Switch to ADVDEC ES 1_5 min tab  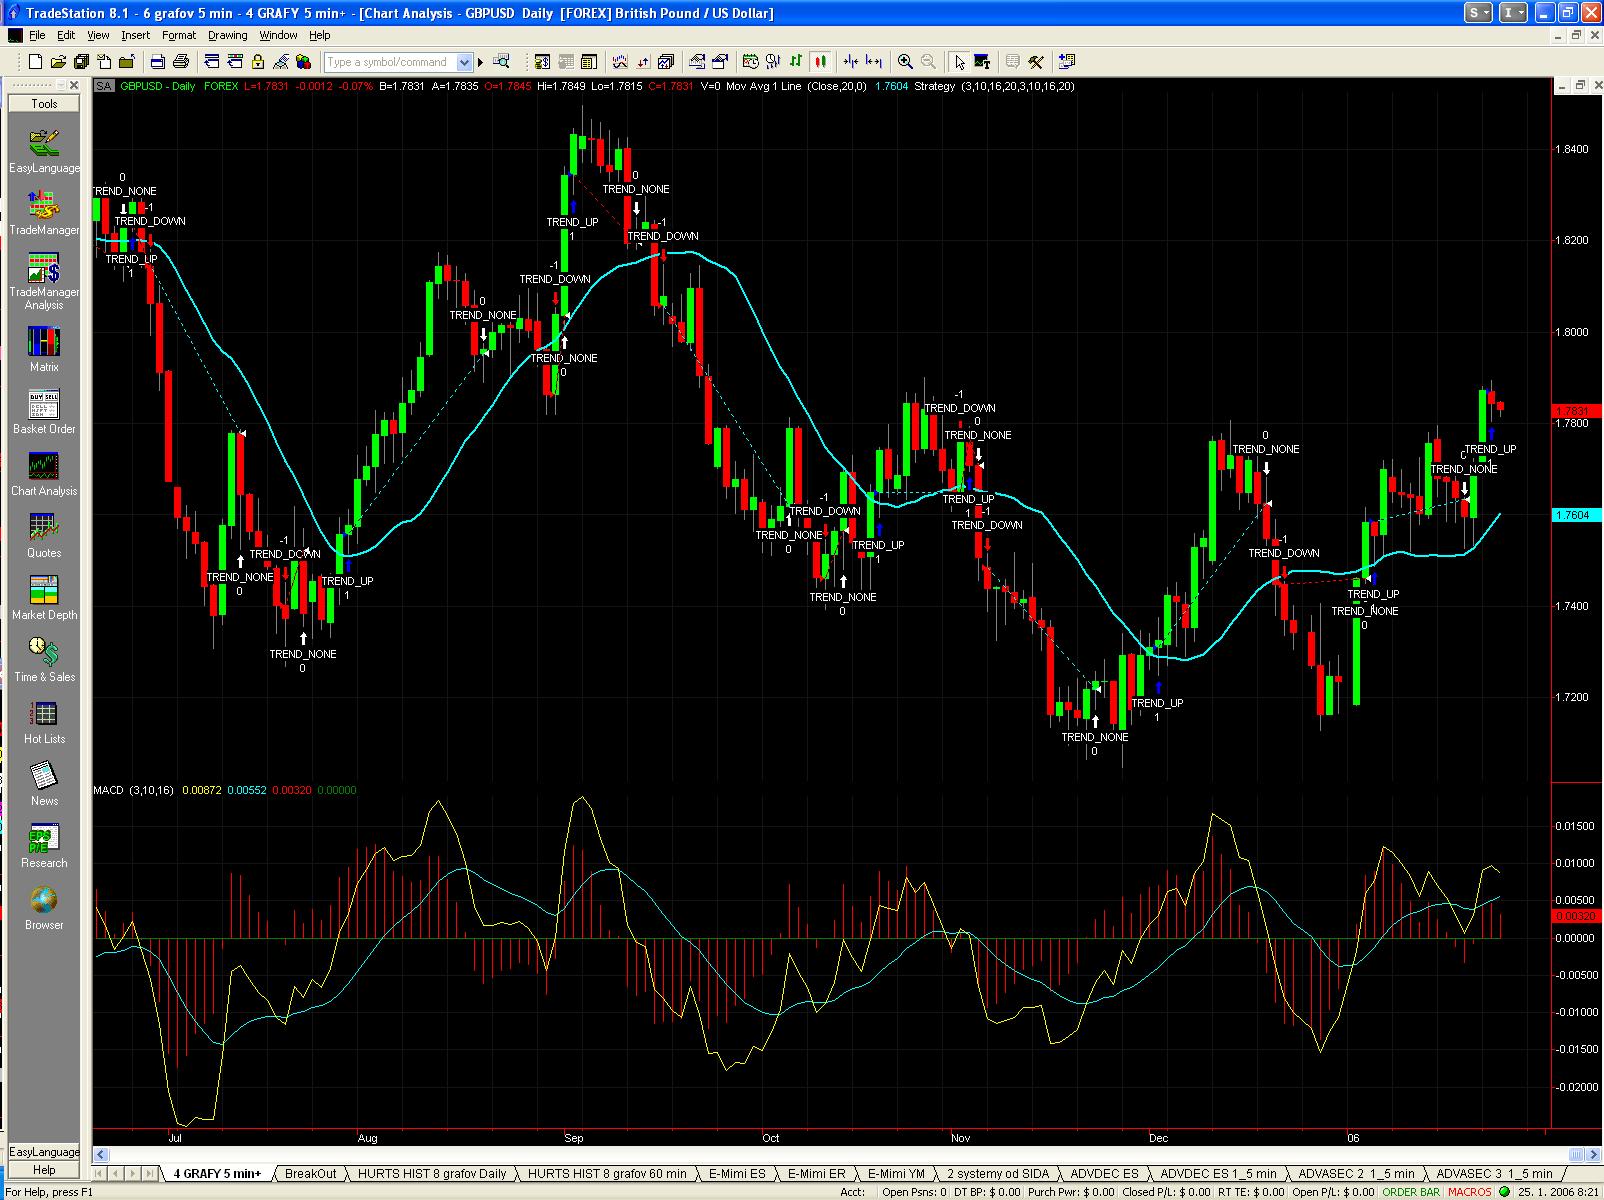[x=1218, y=1174]
